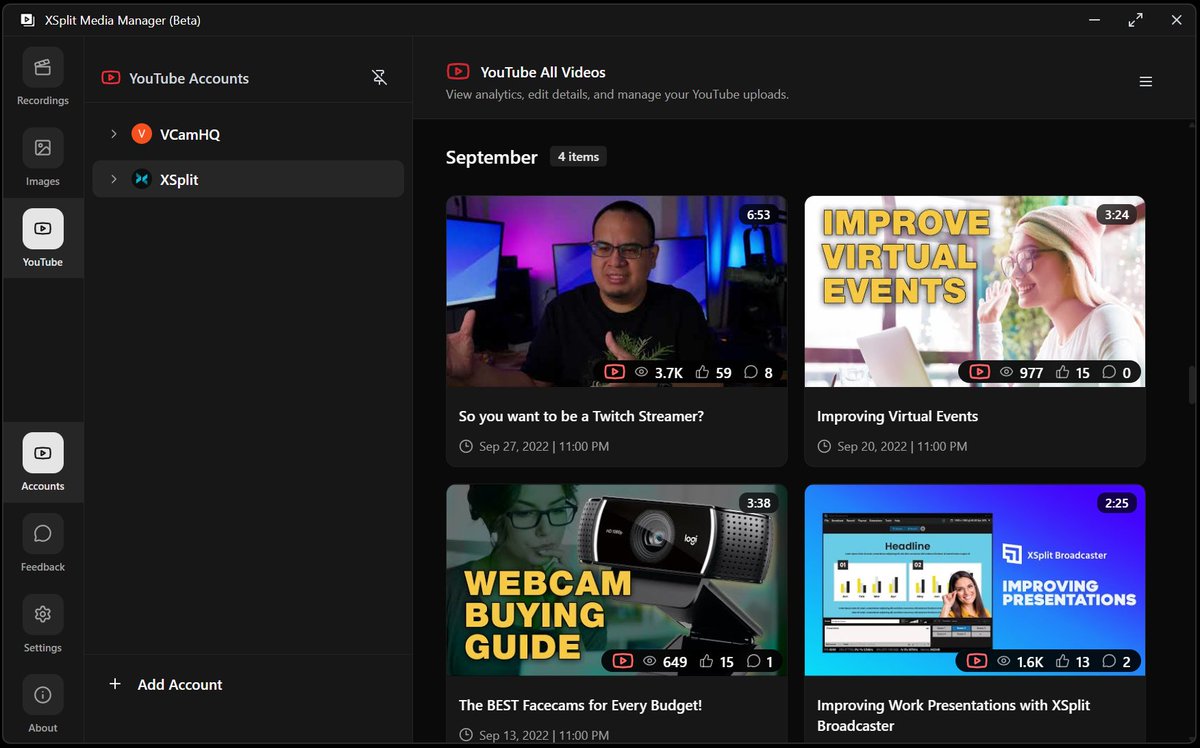Click the 'YouTube Accounts' panel title

coord(189,78)
